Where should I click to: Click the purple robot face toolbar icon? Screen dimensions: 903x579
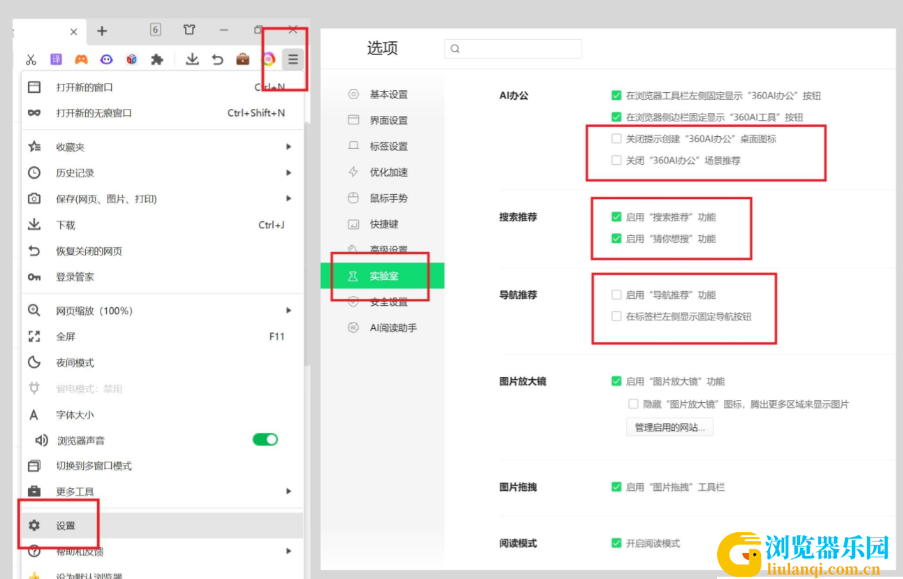pyautogui.click(x=107, y=59)
